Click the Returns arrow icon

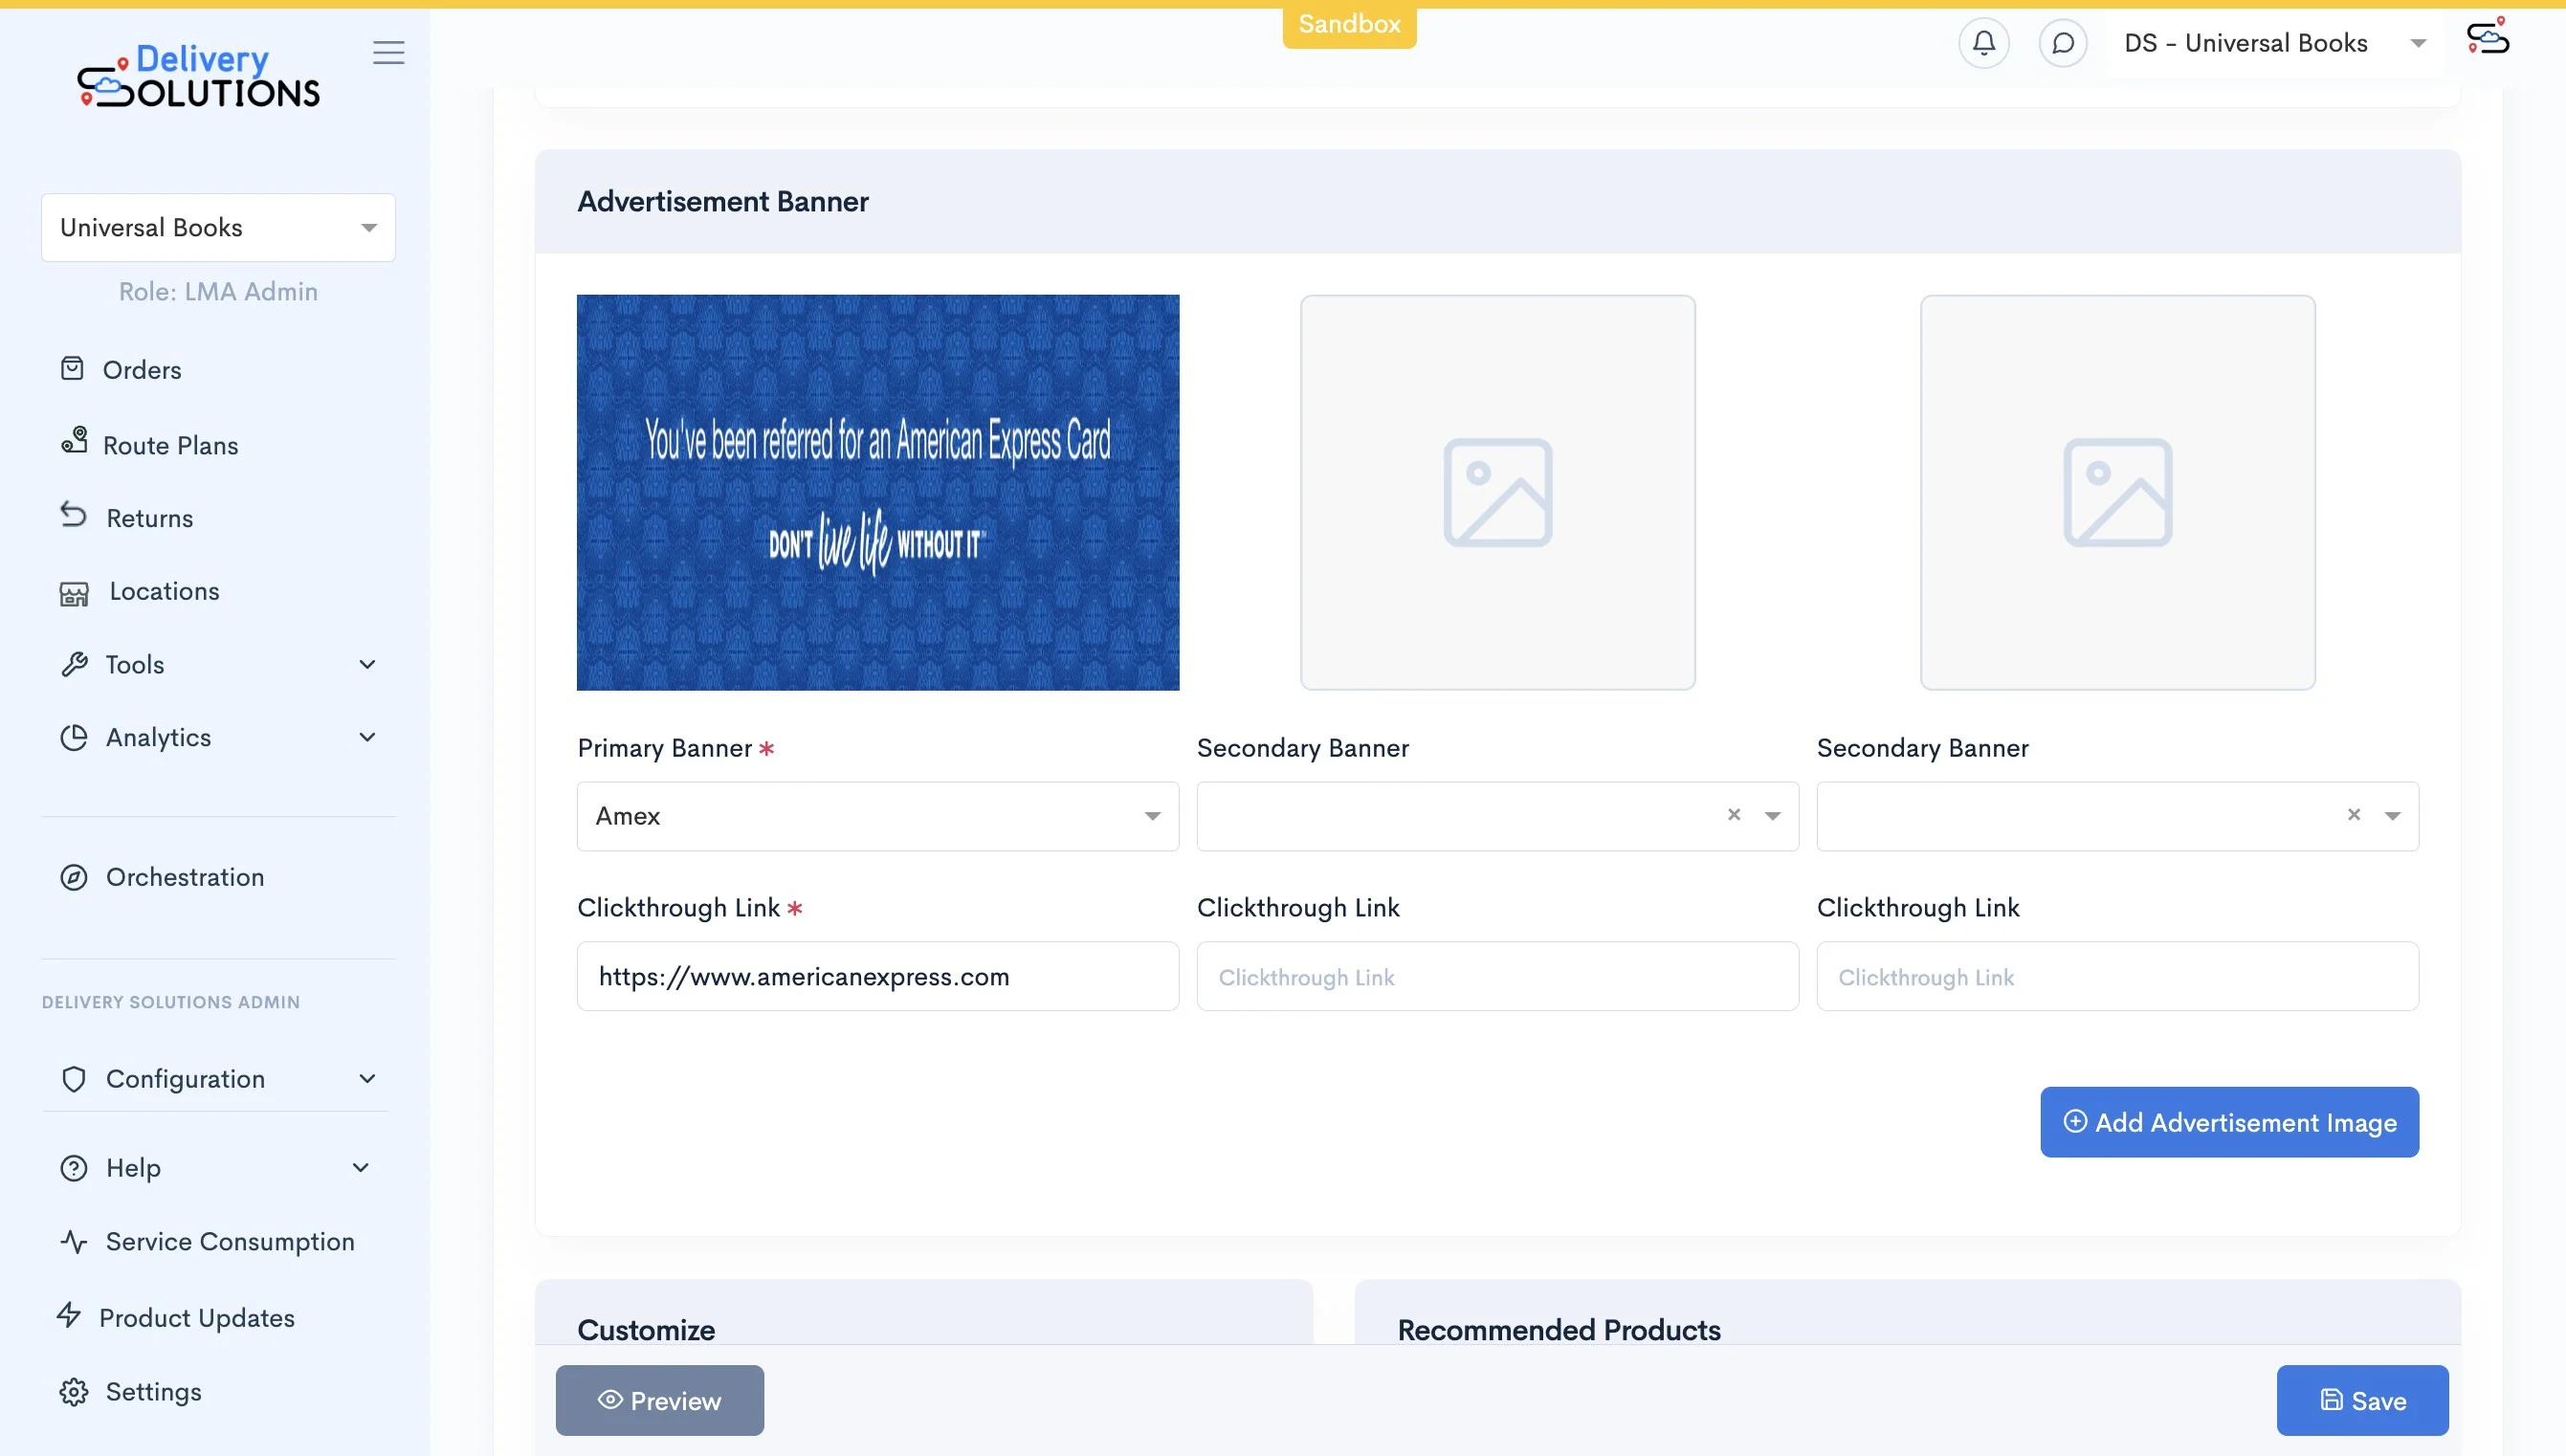click(73, 515)
